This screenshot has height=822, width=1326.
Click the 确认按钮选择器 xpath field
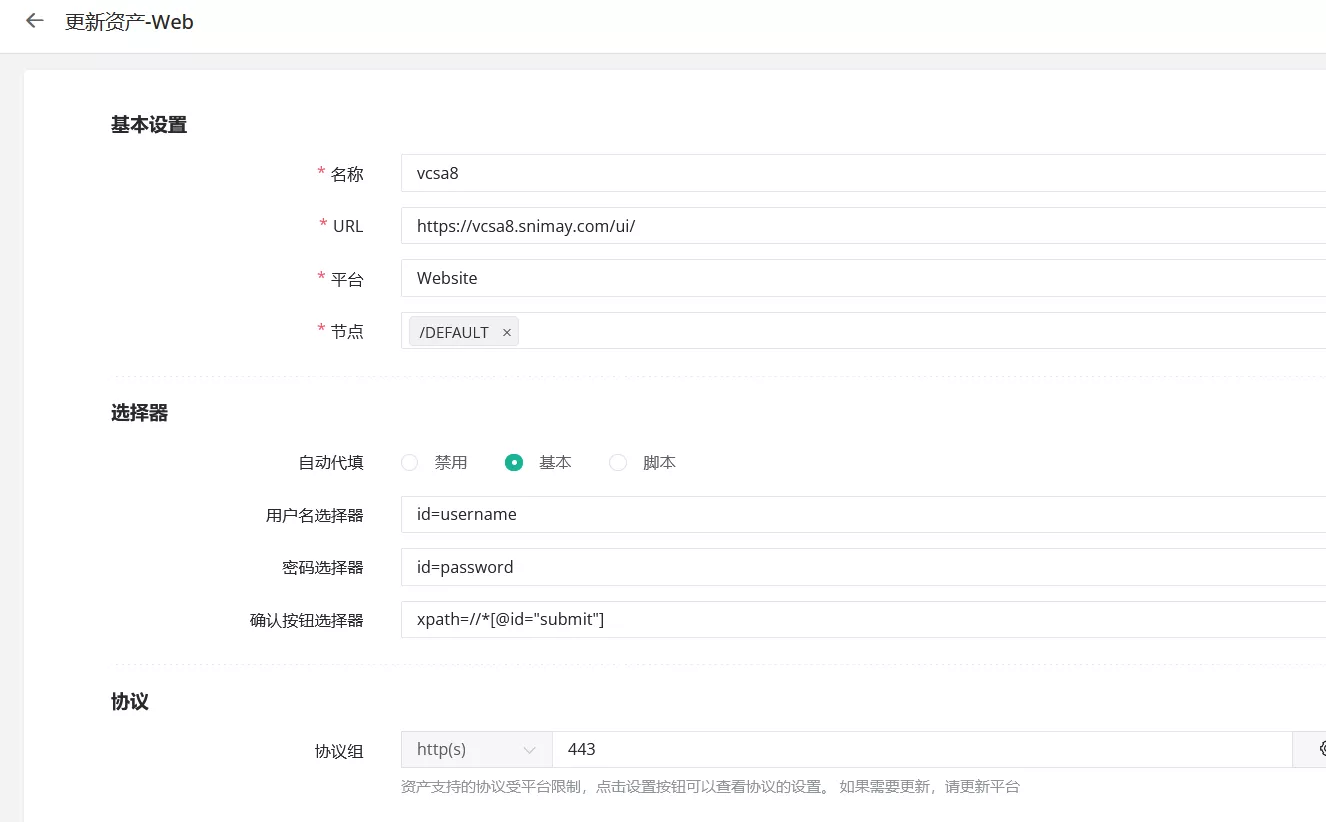[860, 619]
